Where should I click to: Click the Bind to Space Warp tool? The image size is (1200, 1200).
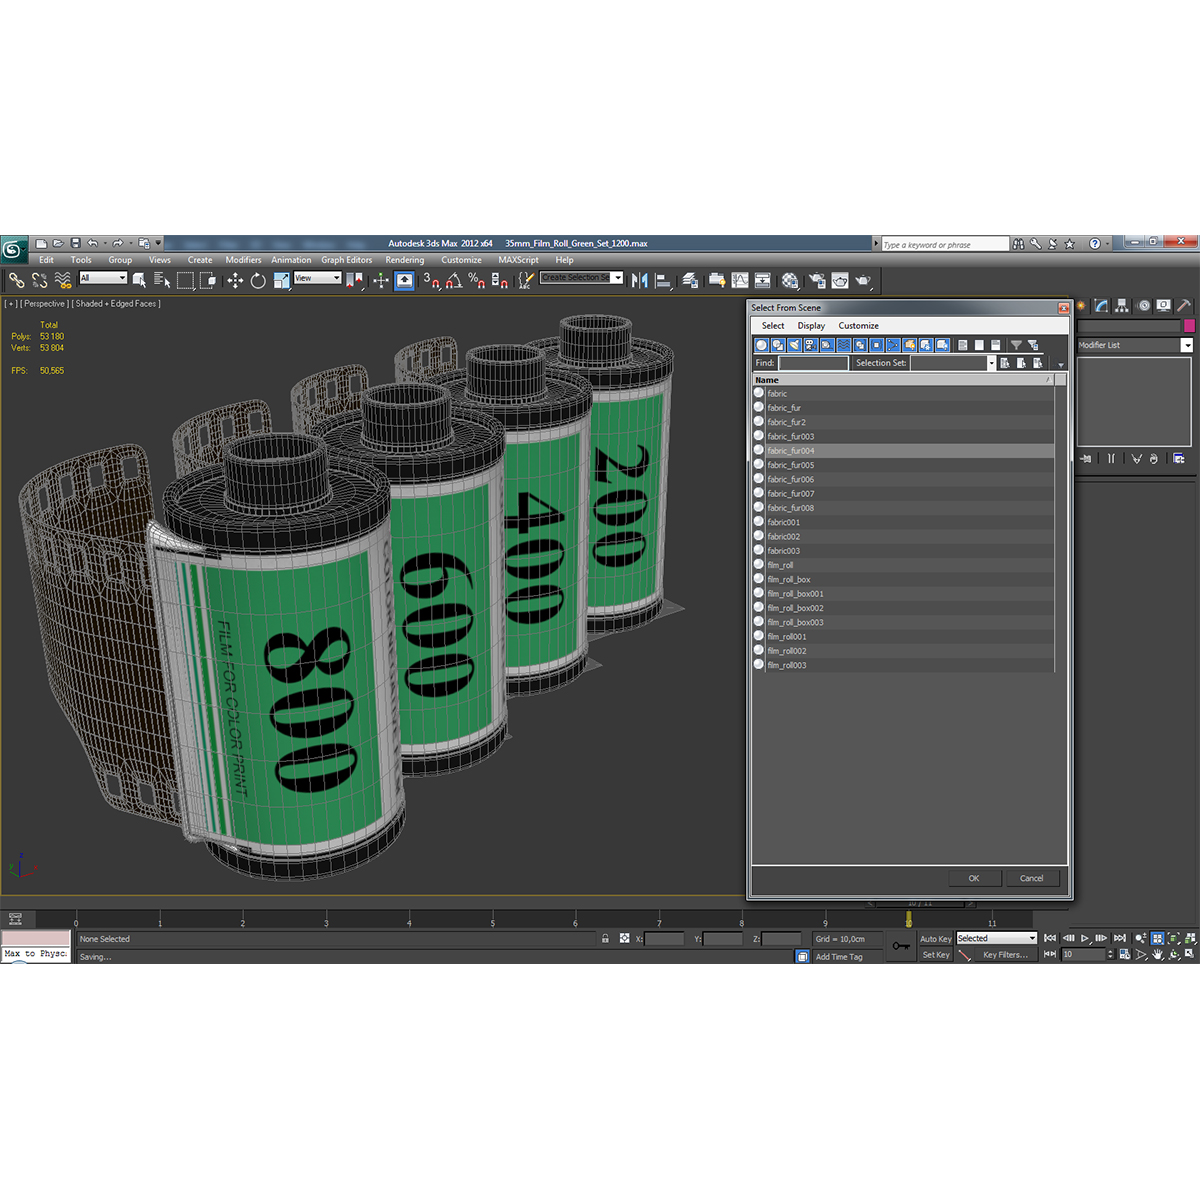62,281
